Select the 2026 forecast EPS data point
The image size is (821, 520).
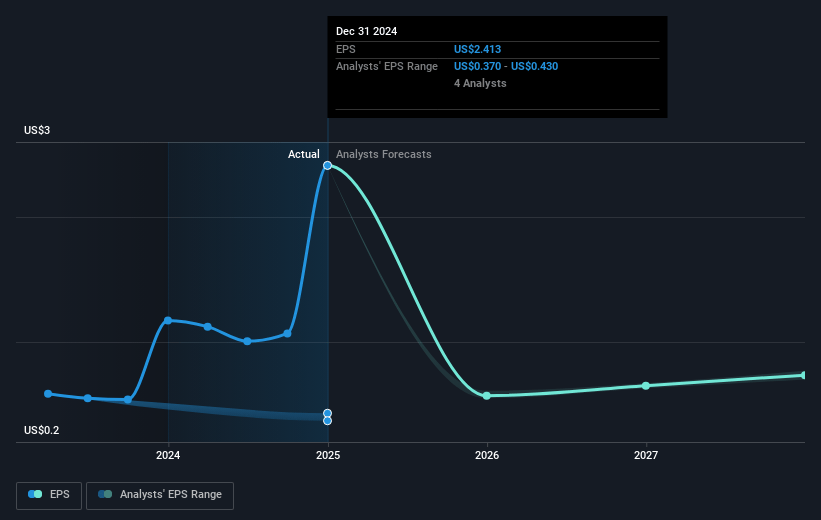pyautogui.click(x=486, y=396)
